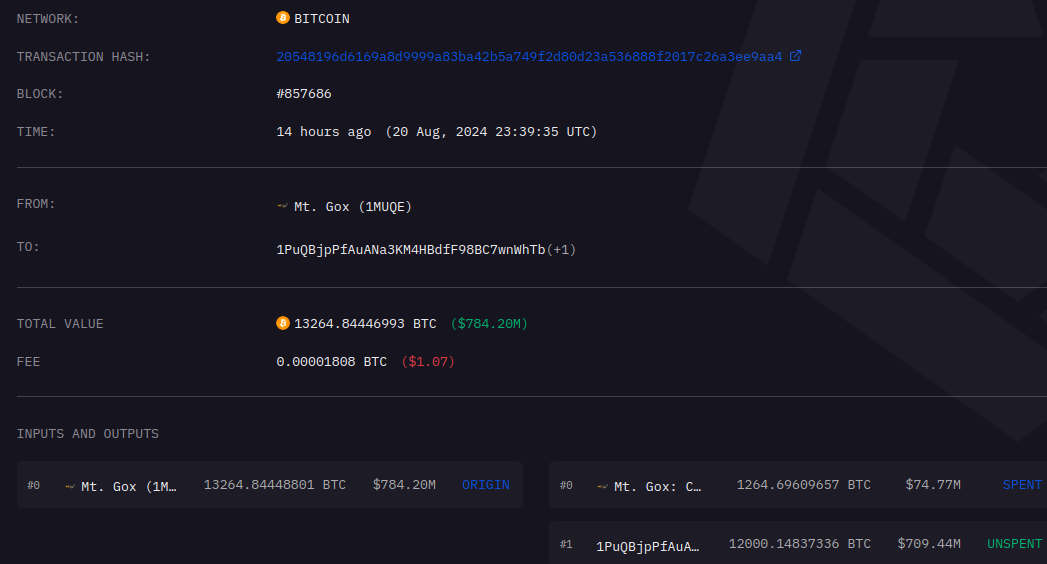Click the $74.77M output value
The width and height of the screenshot is (1047, 564).
pyautogui.click(x=933, y=485)
